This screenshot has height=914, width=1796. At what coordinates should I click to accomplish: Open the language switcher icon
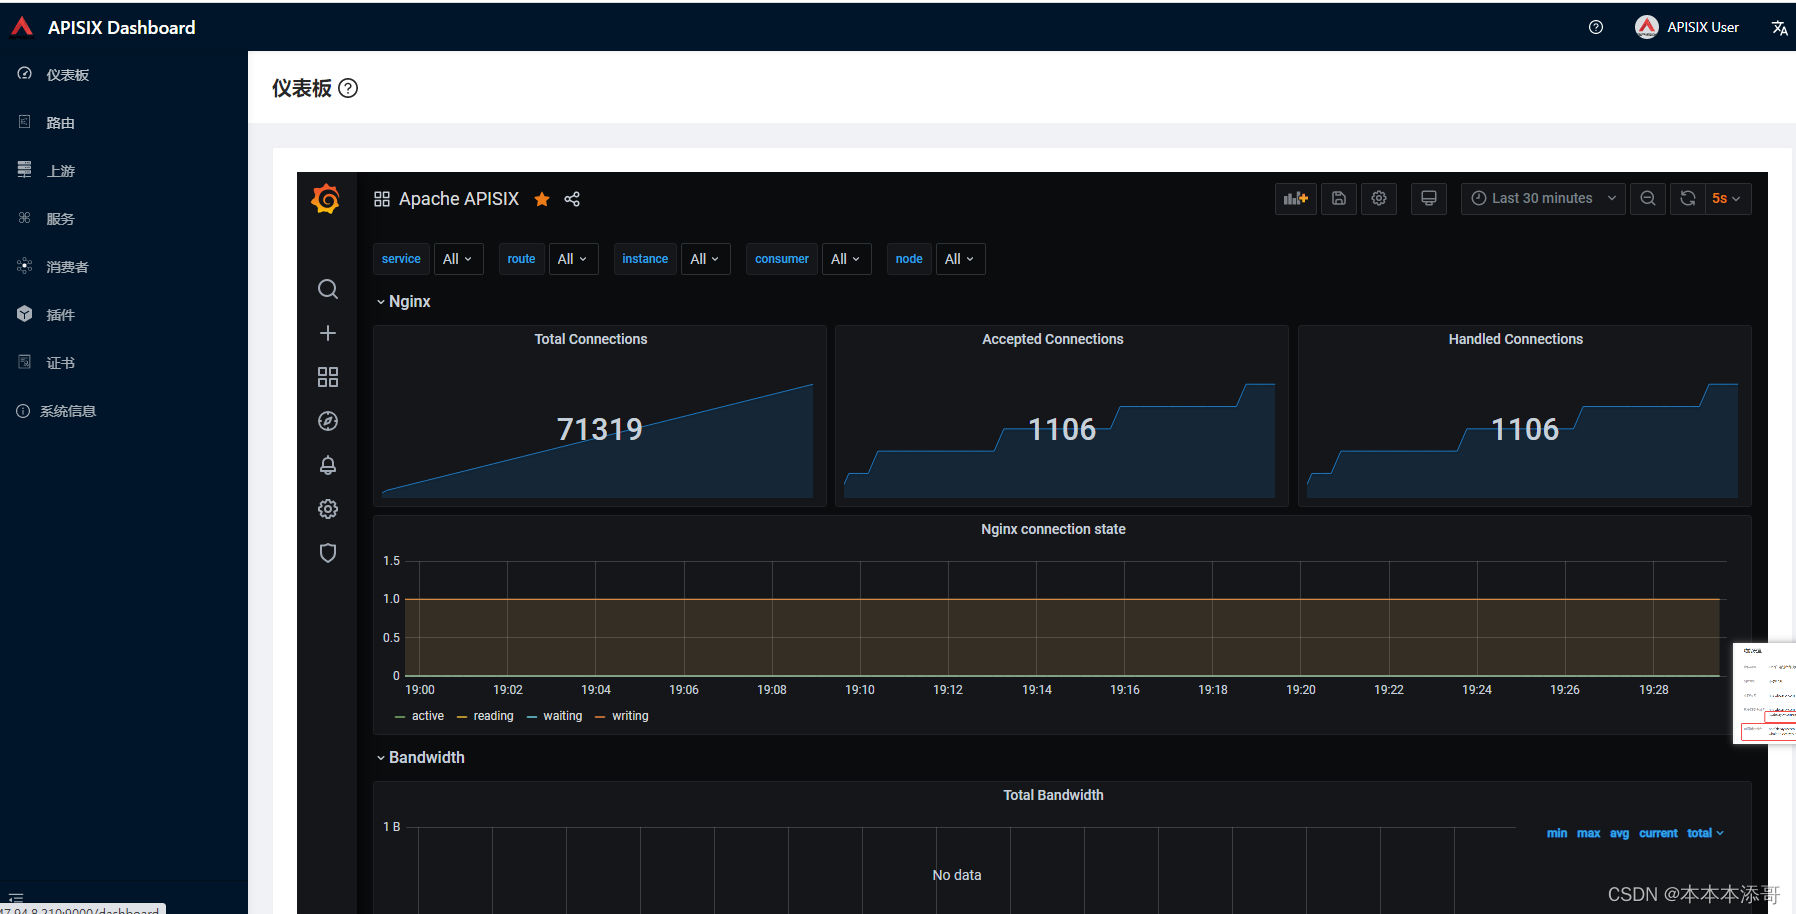pos(1779,28)
